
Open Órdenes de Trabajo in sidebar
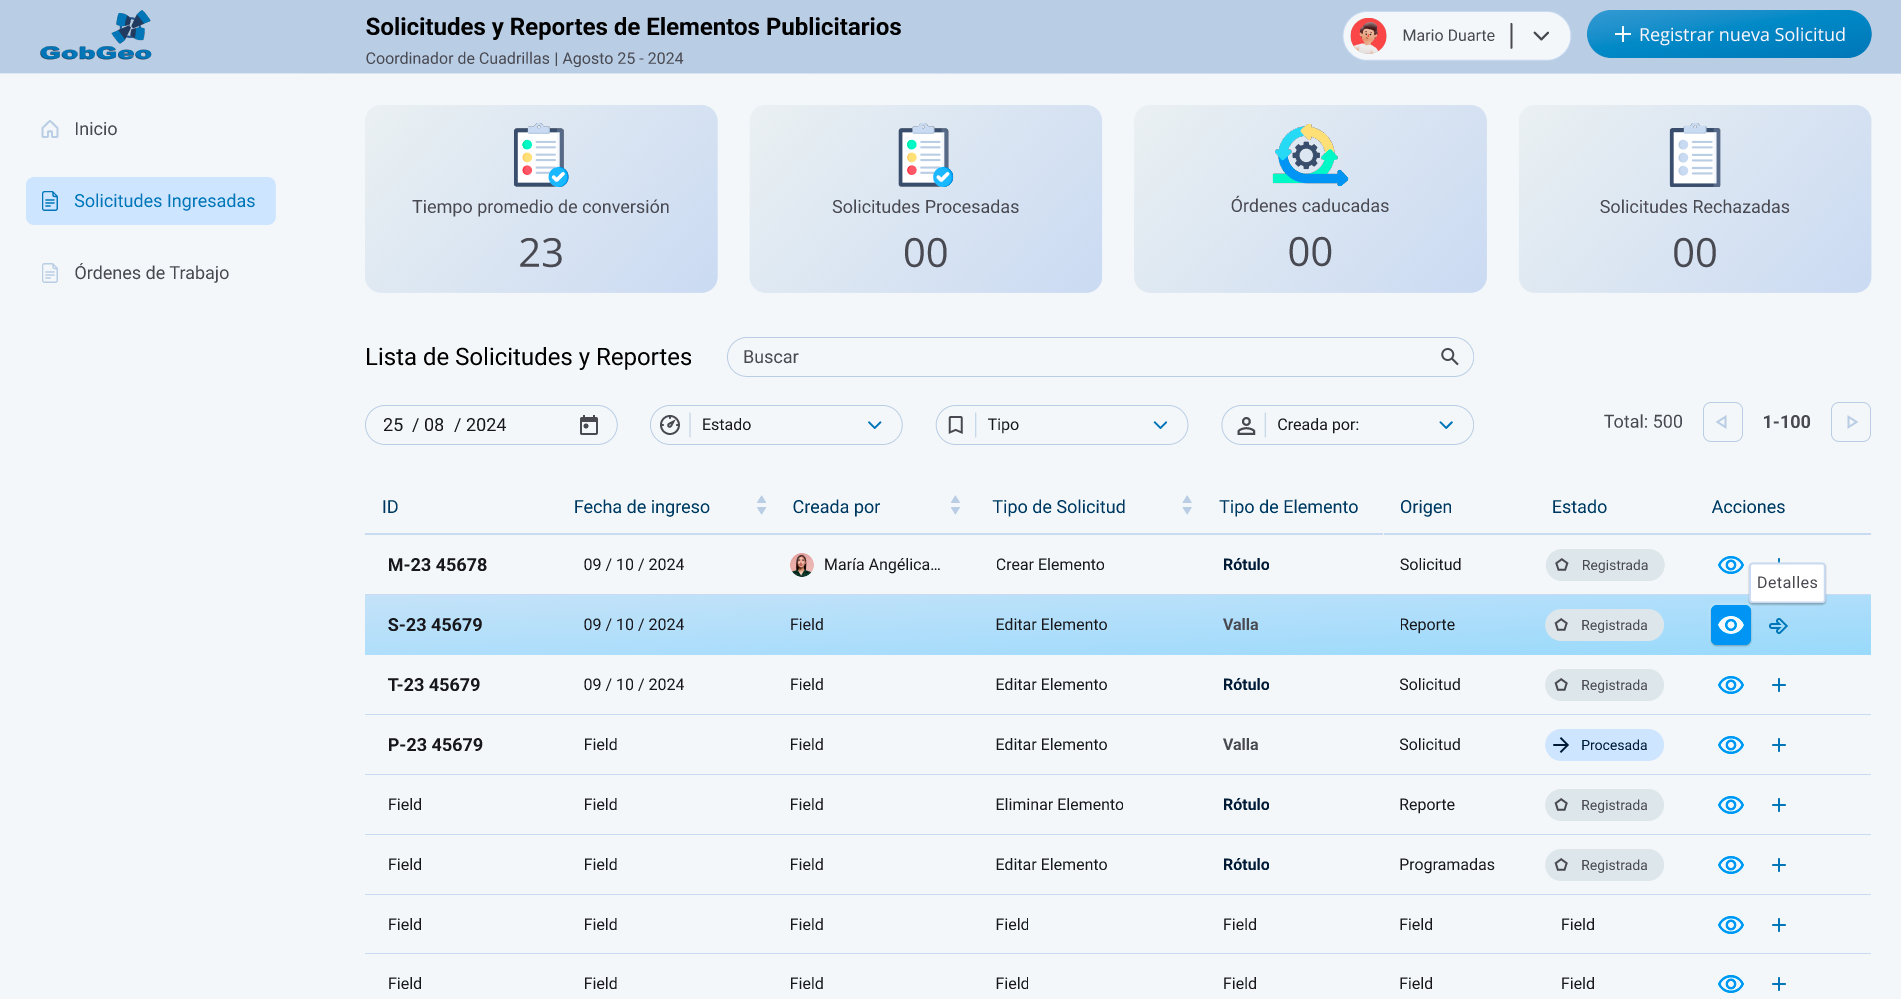151,273
